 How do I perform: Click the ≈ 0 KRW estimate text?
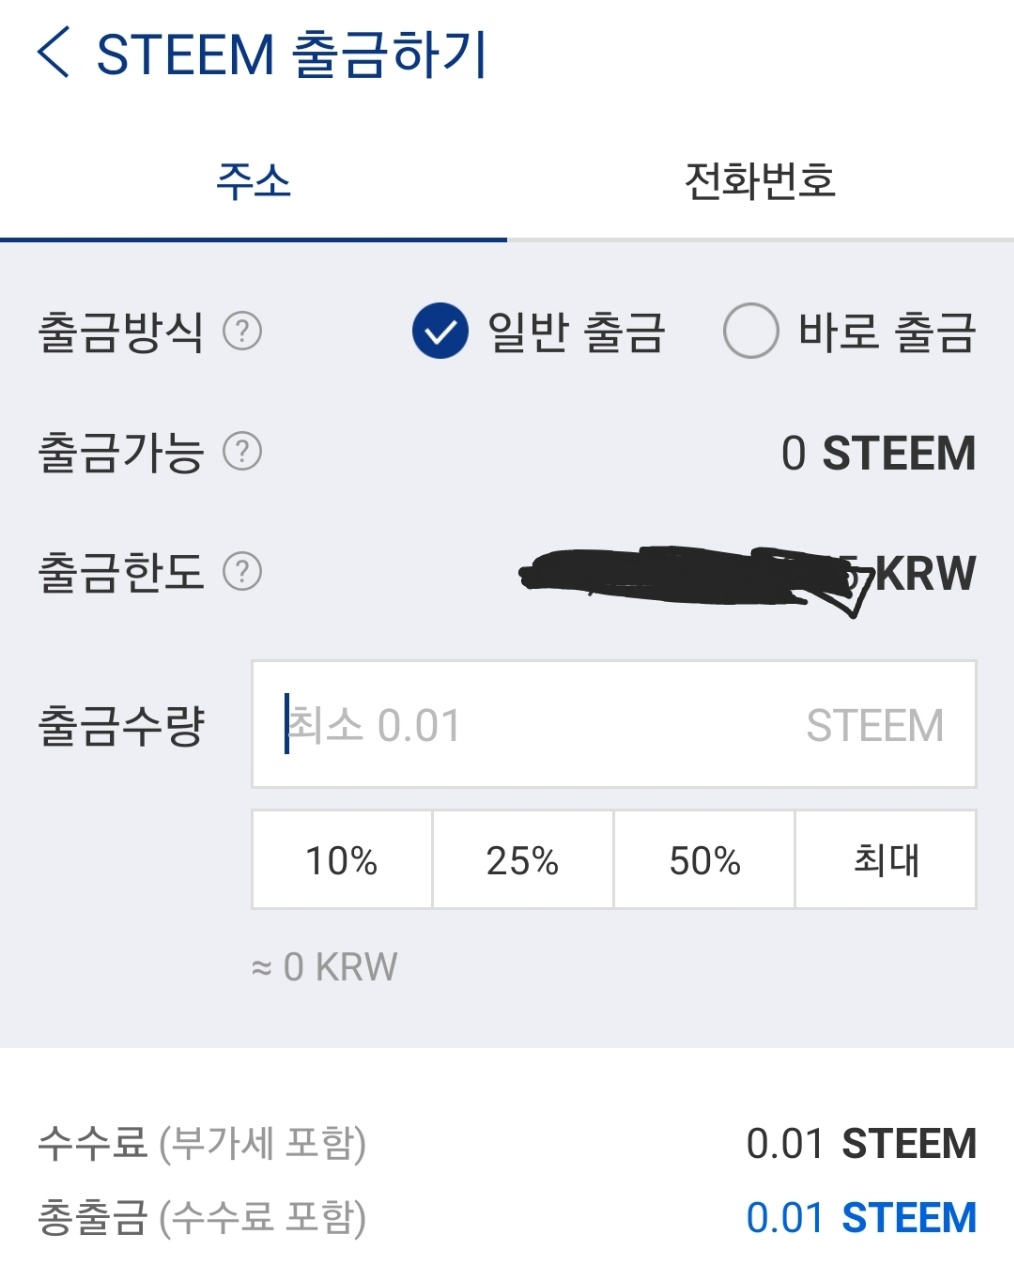click(324, 967)
